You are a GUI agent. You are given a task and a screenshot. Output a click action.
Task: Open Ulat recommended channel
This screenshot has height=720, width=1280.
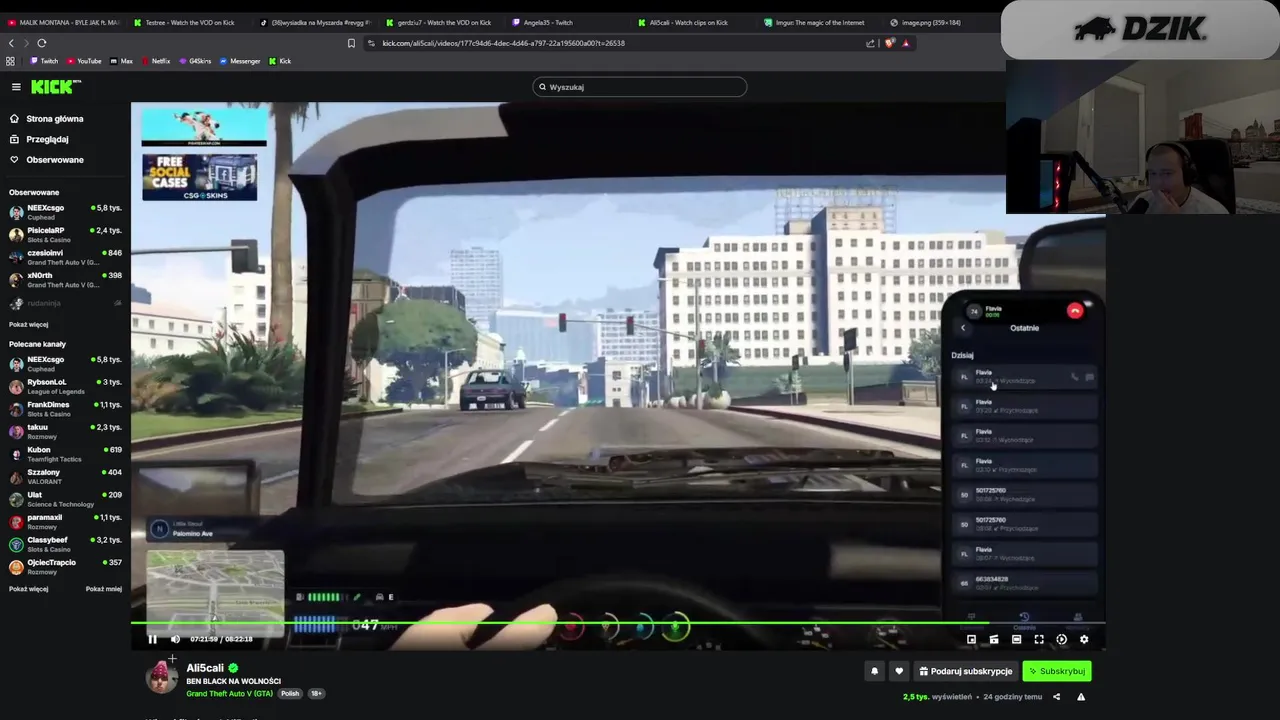[x=65, y=499]
